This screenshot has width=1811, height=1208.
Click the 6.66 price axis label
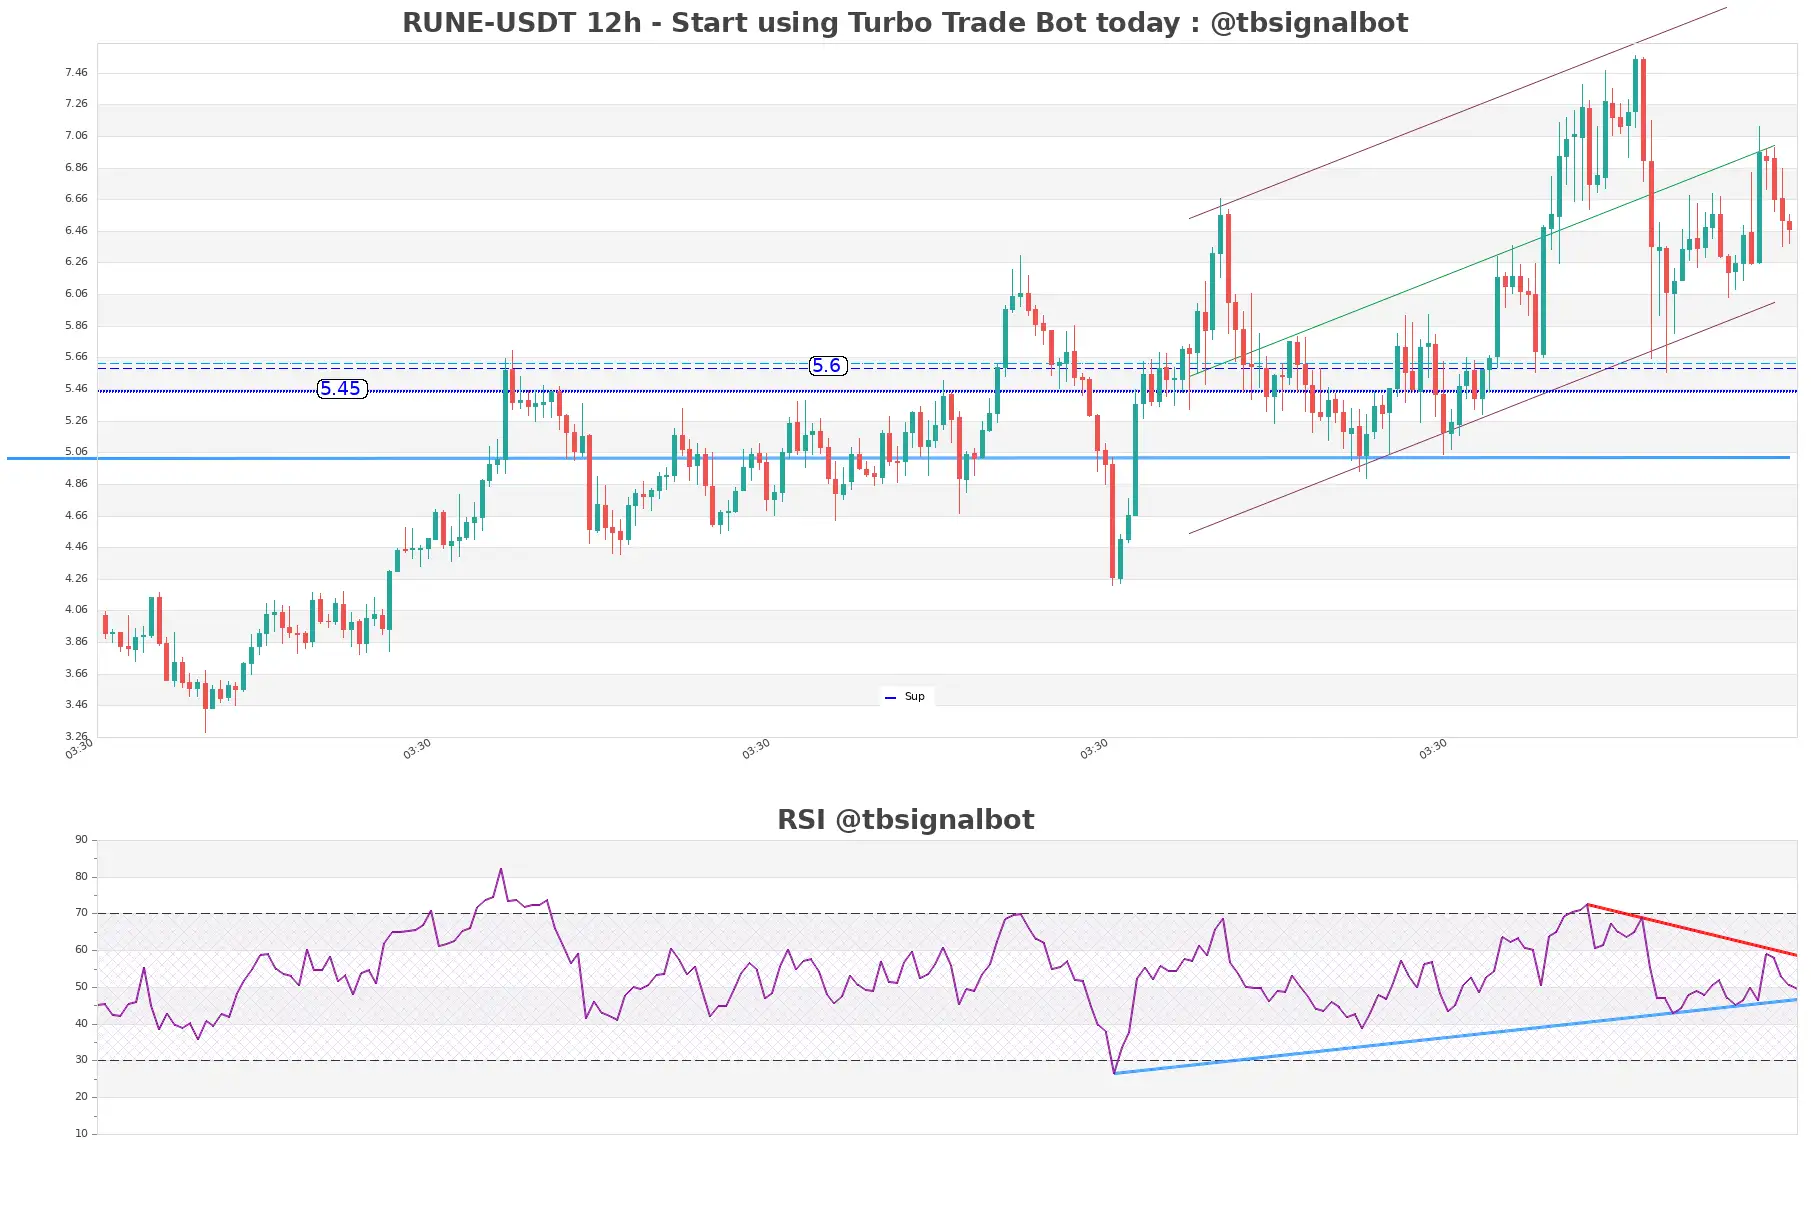[x=76, y=198]
